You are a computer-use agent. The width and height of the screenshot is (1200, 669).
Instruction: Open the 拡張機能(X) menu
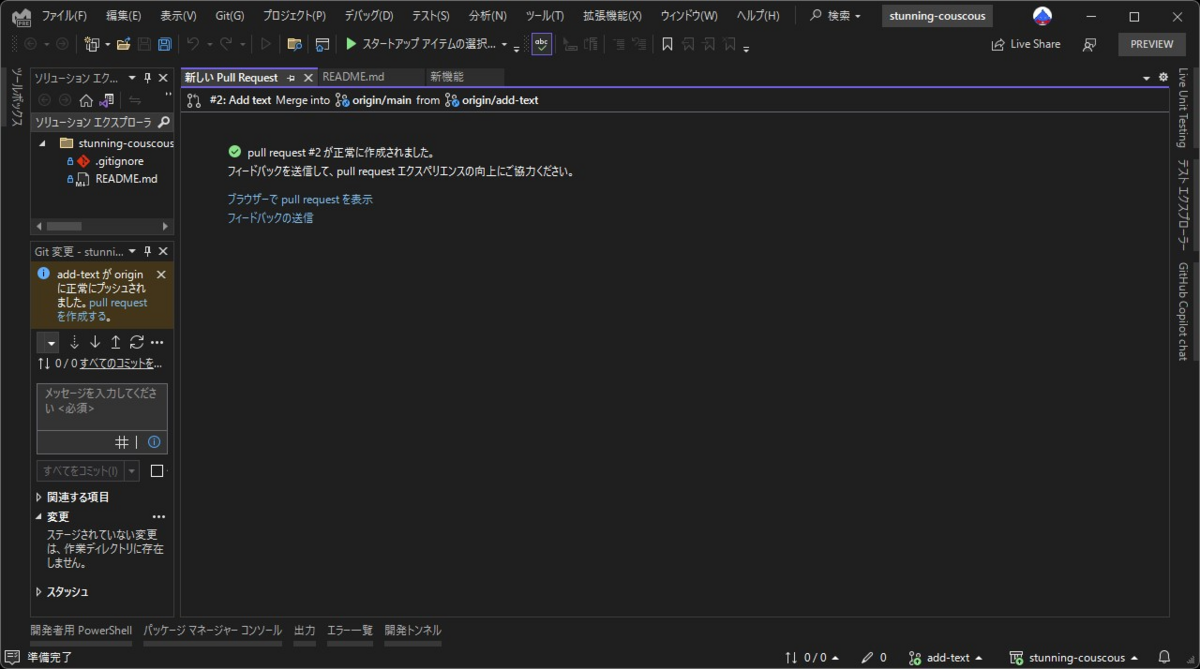point(612,16)
